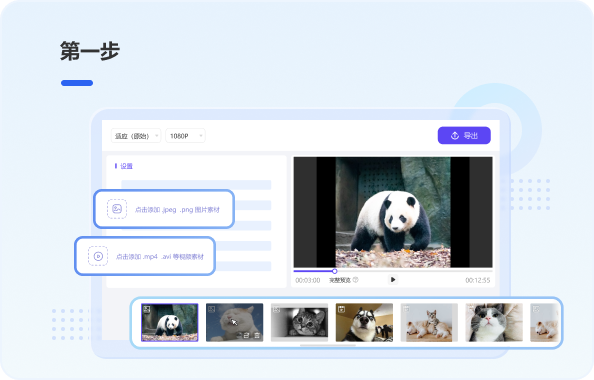Click the replace swap icon on sleeping cat thumbnail
The width and height of the screenshot is (594, 380).
click(x=246, y=335)
